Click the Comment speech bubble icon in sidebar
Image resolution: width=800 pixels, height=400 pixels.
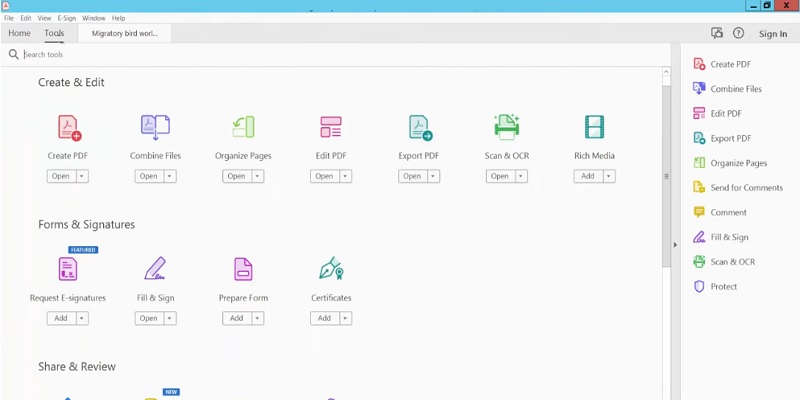click(699, 212)
